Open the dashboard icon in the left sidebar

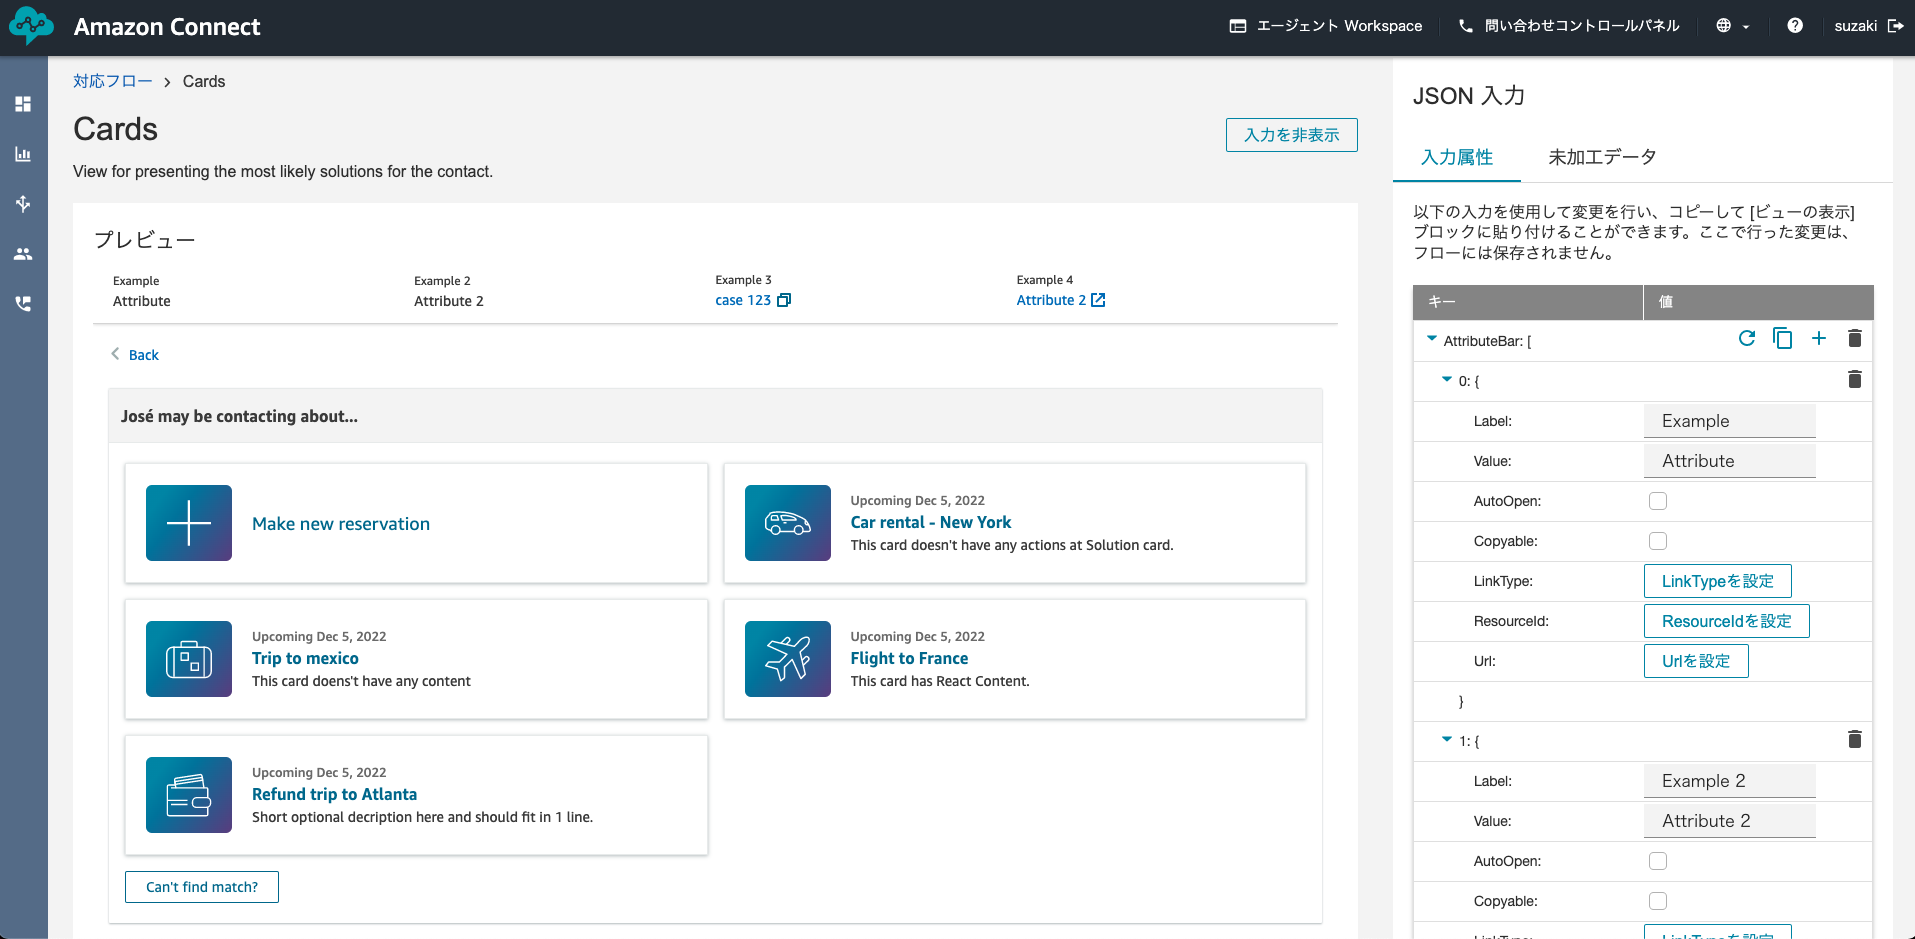click(x=22, y=104)
